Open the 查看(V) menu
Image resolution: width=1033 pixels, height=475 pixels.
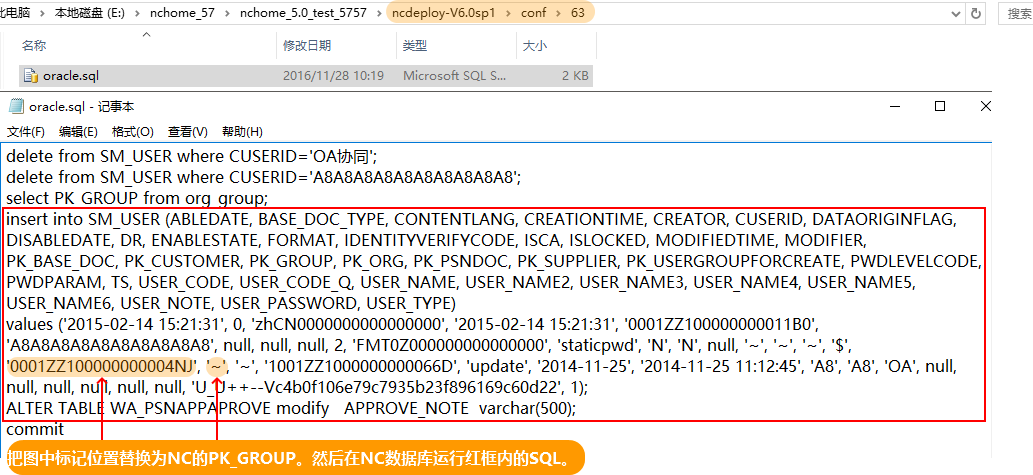click(187, 131)
